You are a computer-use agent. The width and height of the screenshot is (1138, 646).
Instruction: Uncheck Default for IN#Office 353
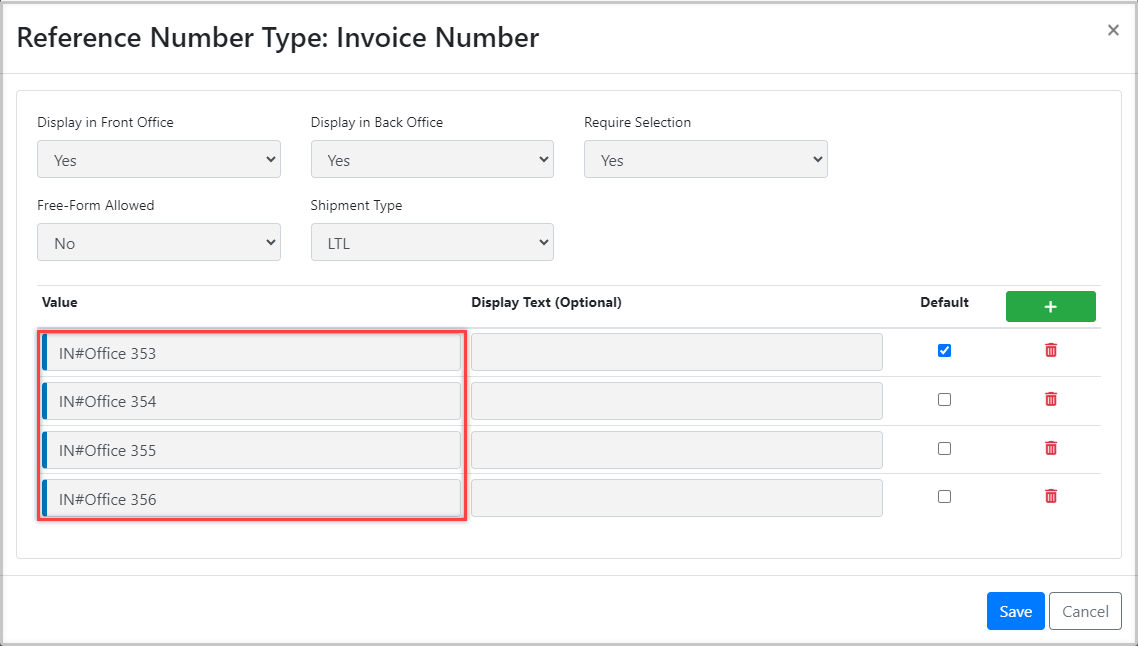944,351
